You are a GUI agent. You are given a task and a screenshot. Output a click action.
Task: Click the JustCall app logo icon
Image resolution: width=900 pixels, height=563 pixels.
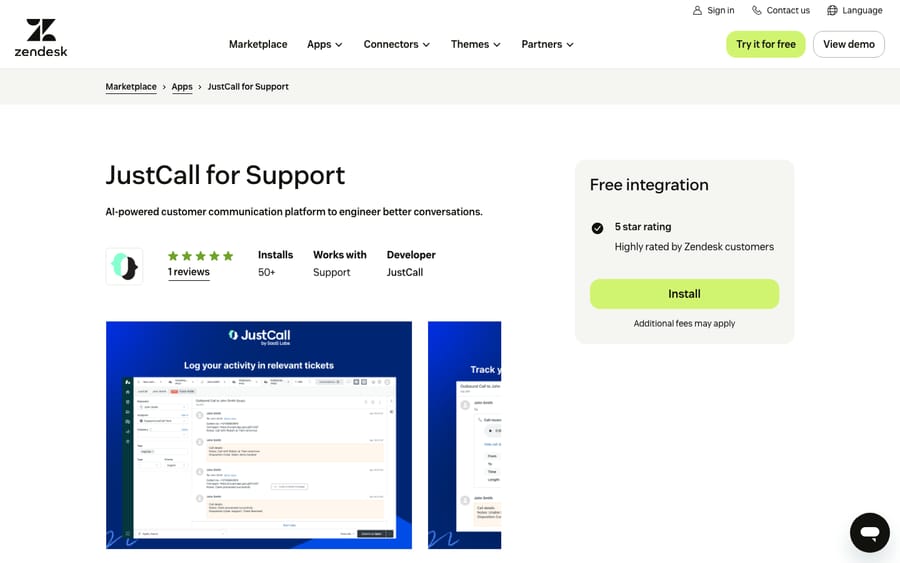pyautogui.click(x=125, y=267)
